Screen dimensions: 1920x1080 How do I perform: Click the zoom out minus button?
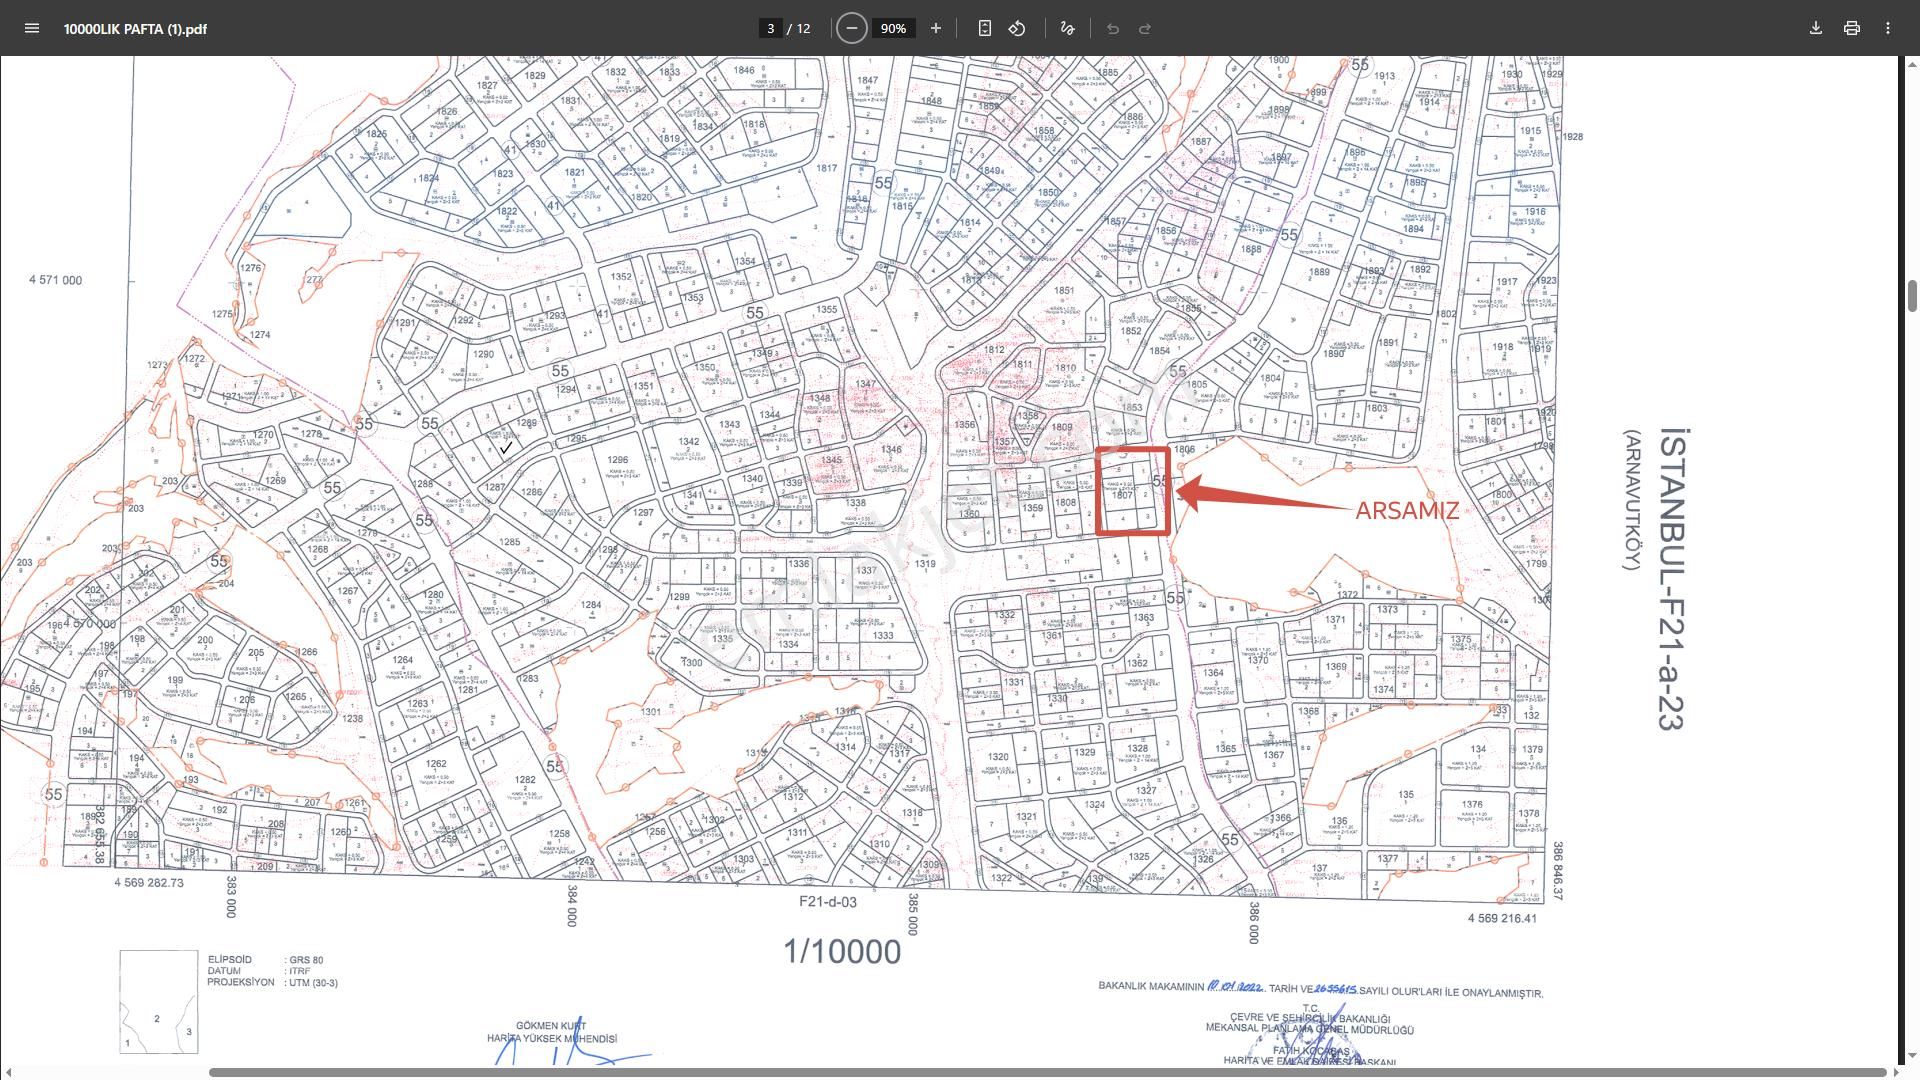pos(851,28)
